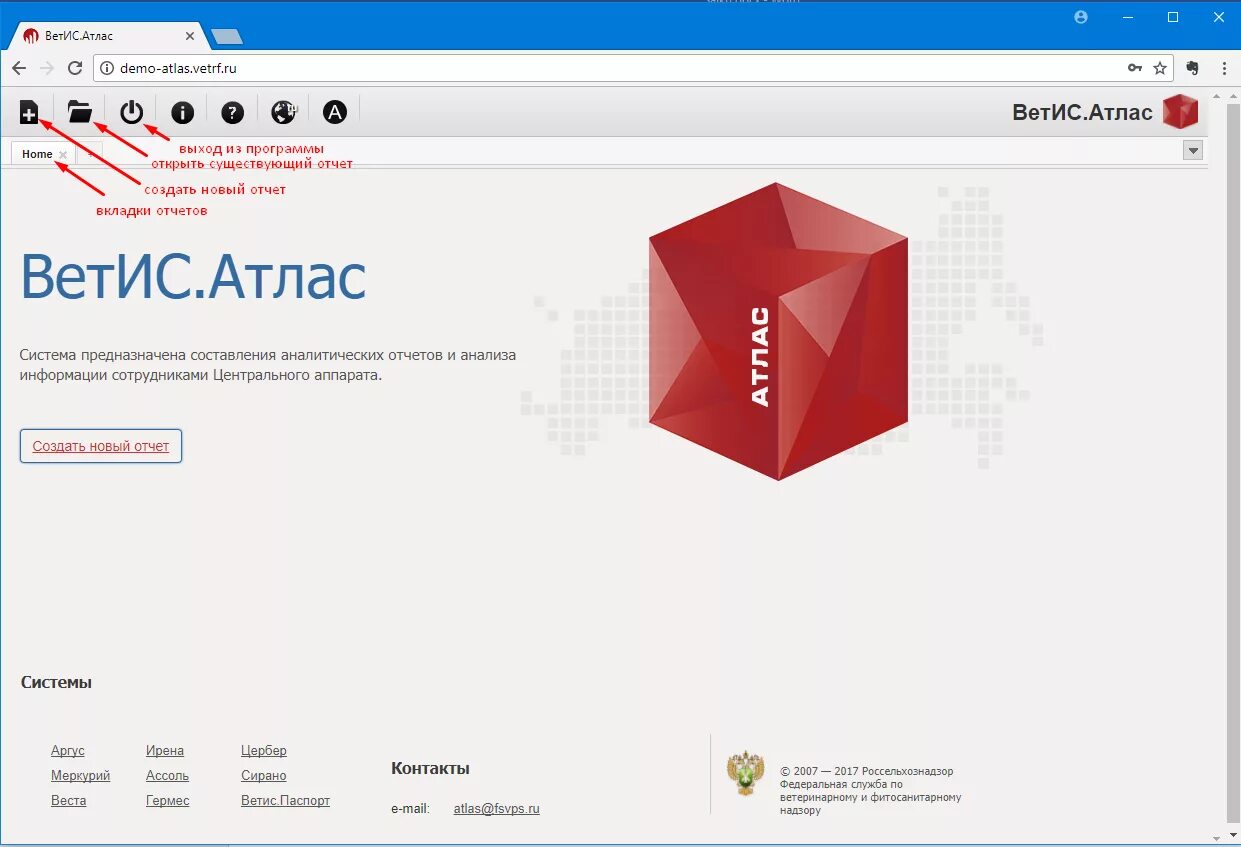Open the Ассоль system link
Image resolution: width=1241 pixels, height=847 pixels.
(167, 775)
